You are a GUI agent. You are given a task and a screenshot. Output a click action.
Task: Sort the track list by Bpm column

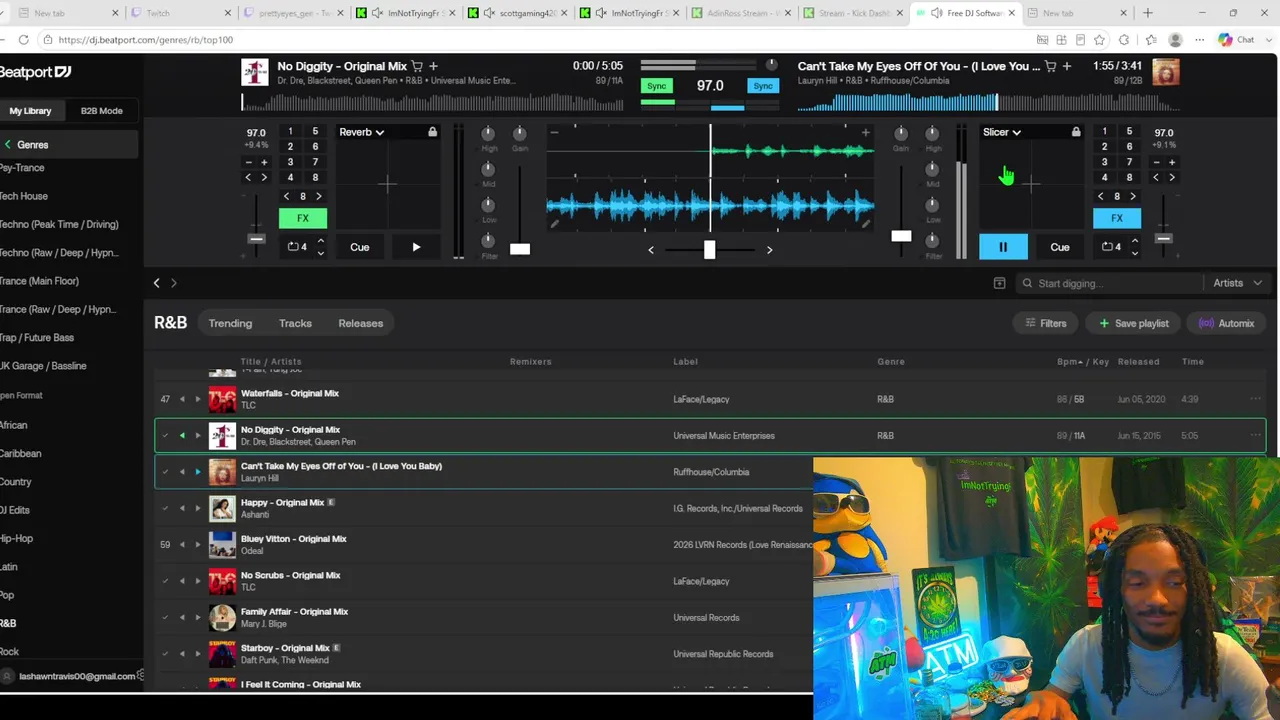(1071, 362)
